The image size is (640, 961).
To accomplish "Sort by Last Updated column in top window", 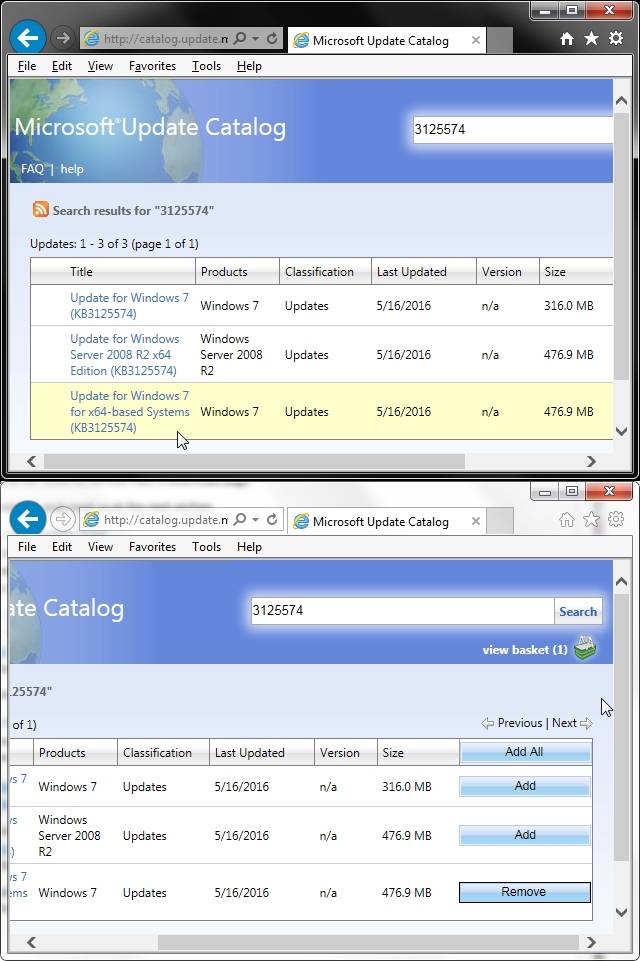I will 424,272.
